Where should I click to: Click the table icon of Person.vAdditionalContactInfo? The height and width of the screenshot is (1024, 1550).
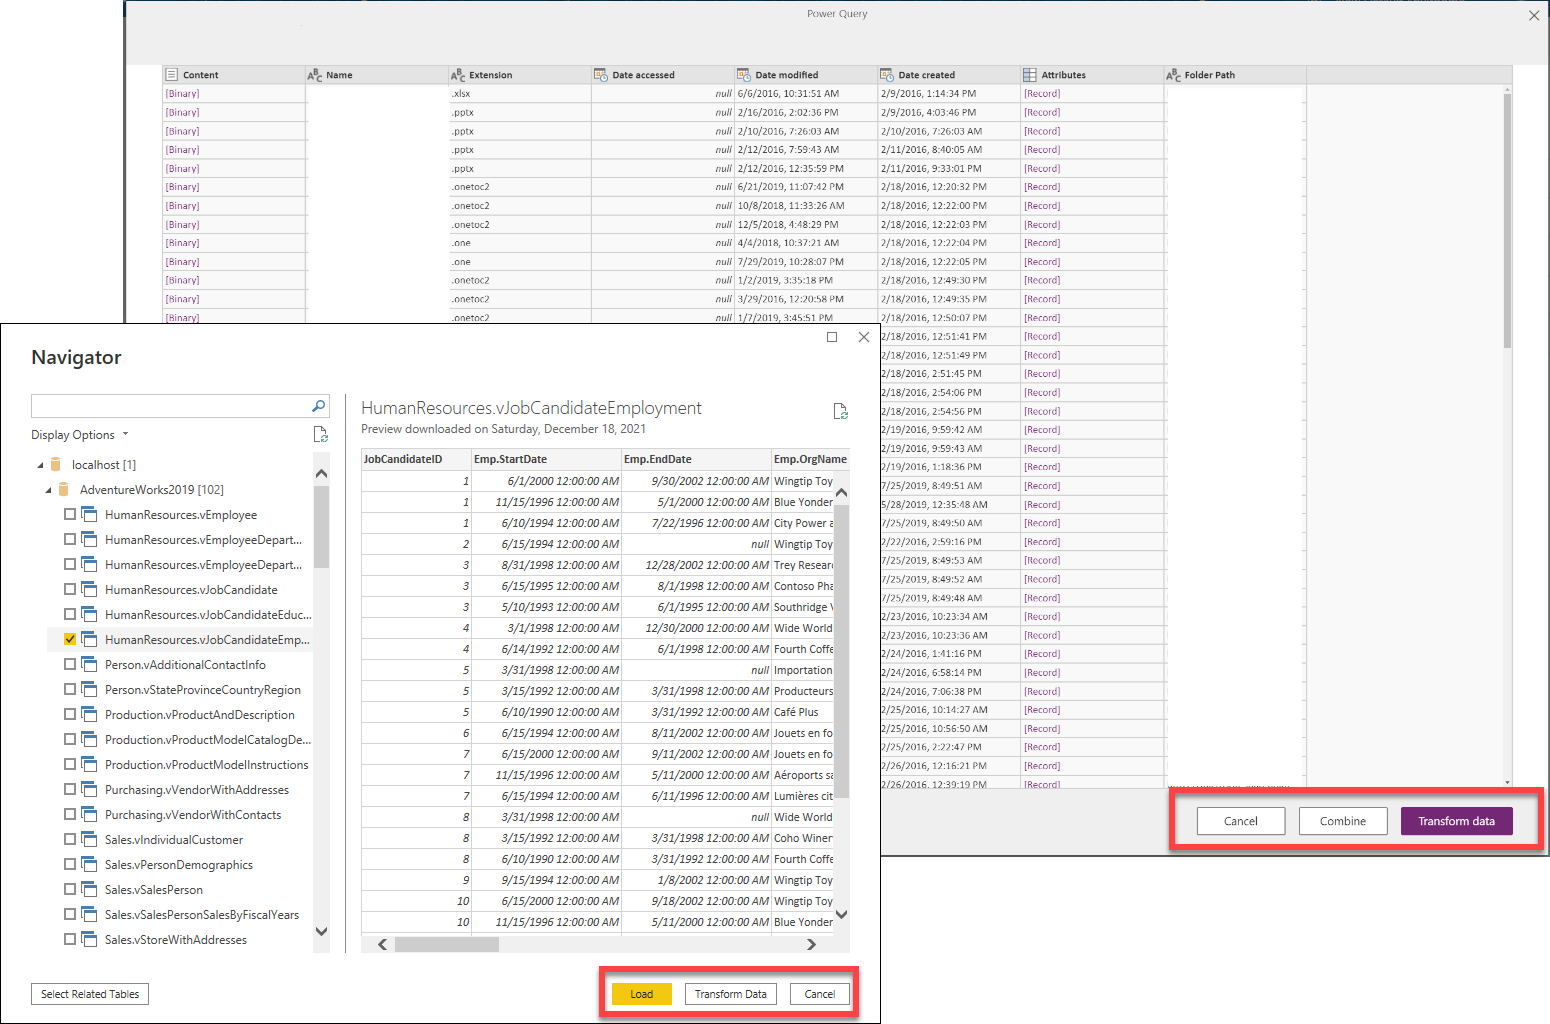click(89, 664)
